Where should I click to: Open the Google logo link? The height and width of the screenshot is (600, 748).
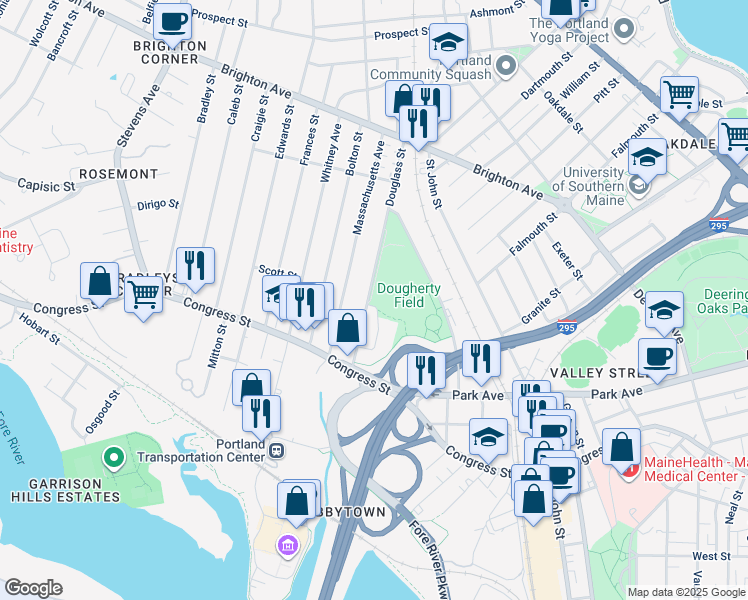tap(33, 588)
